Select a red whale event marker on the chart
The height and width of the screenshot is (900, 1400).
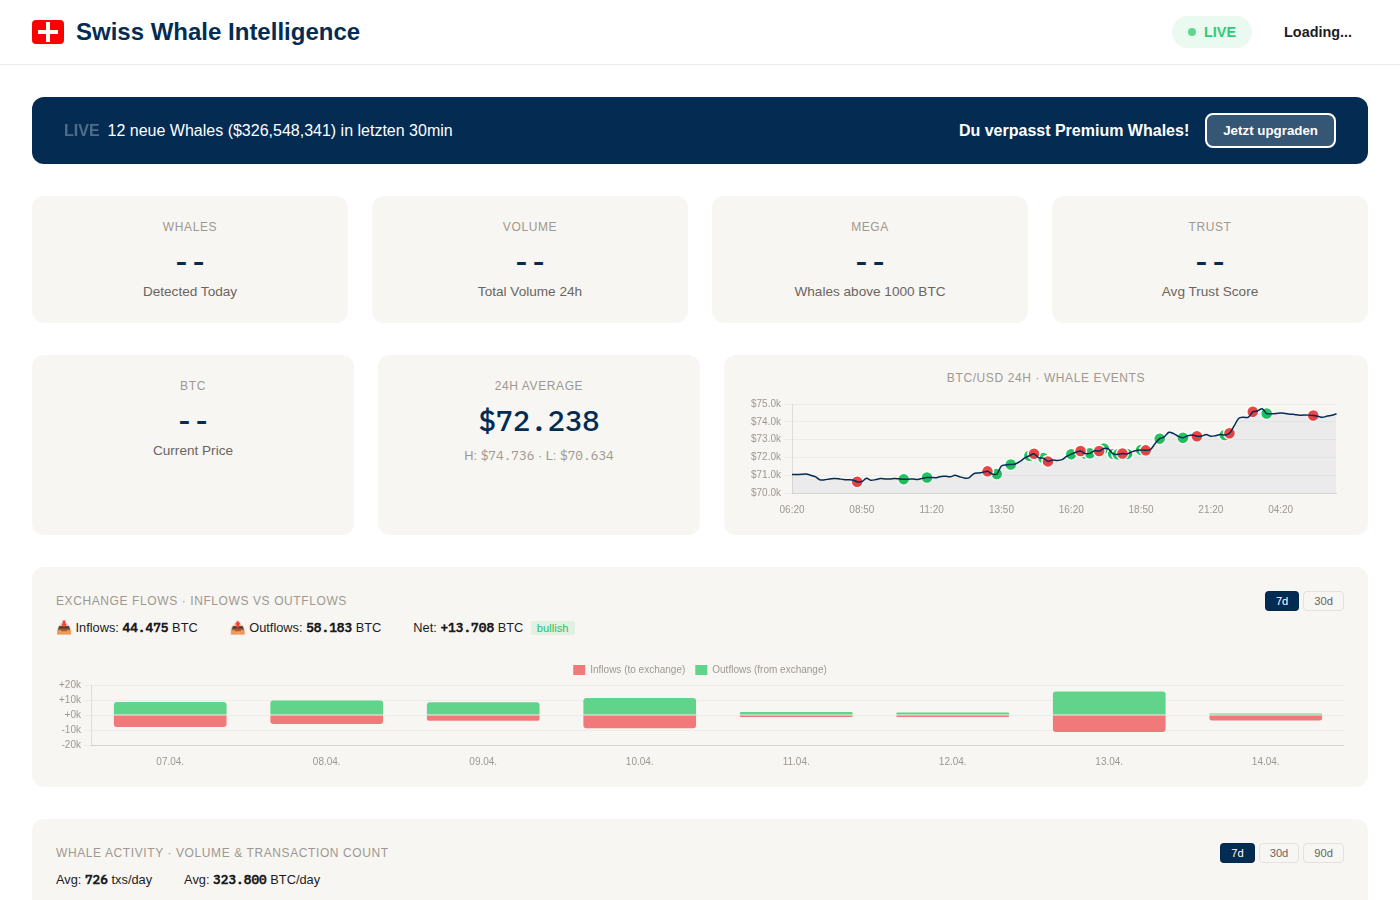[857, 481]
